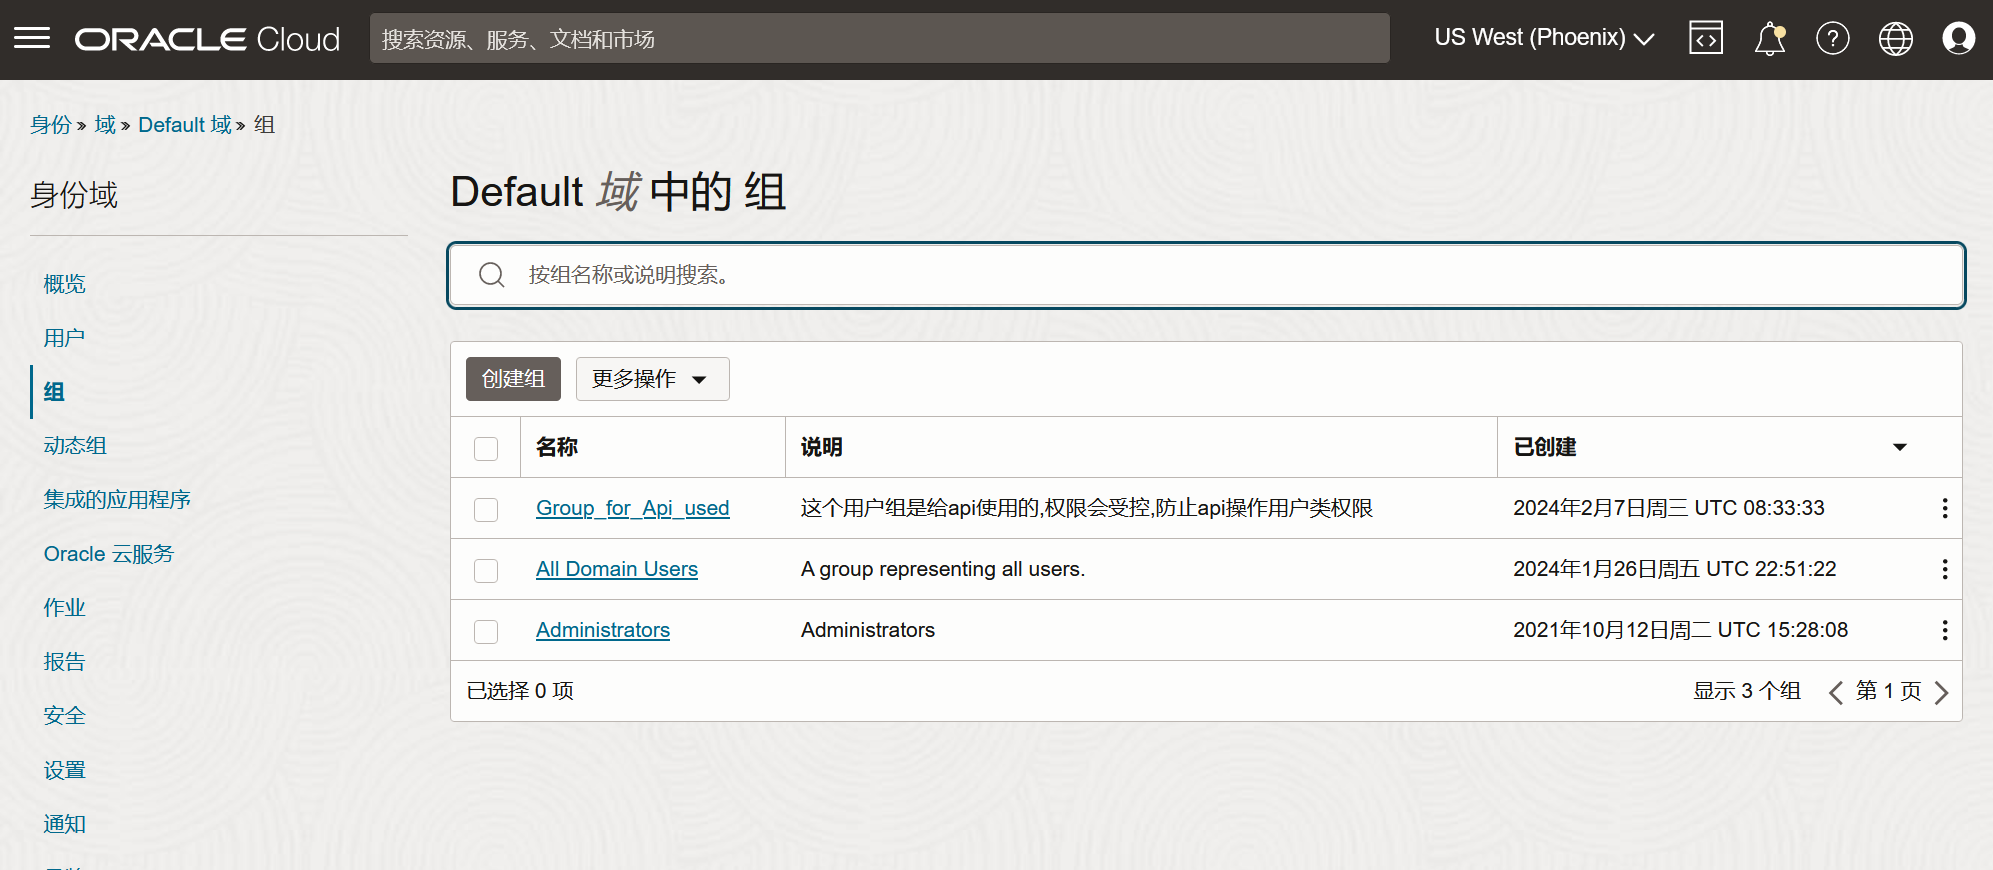Open actions menu for All Domain Users row
The image size is (1993, 870).
click(1945, 569)
